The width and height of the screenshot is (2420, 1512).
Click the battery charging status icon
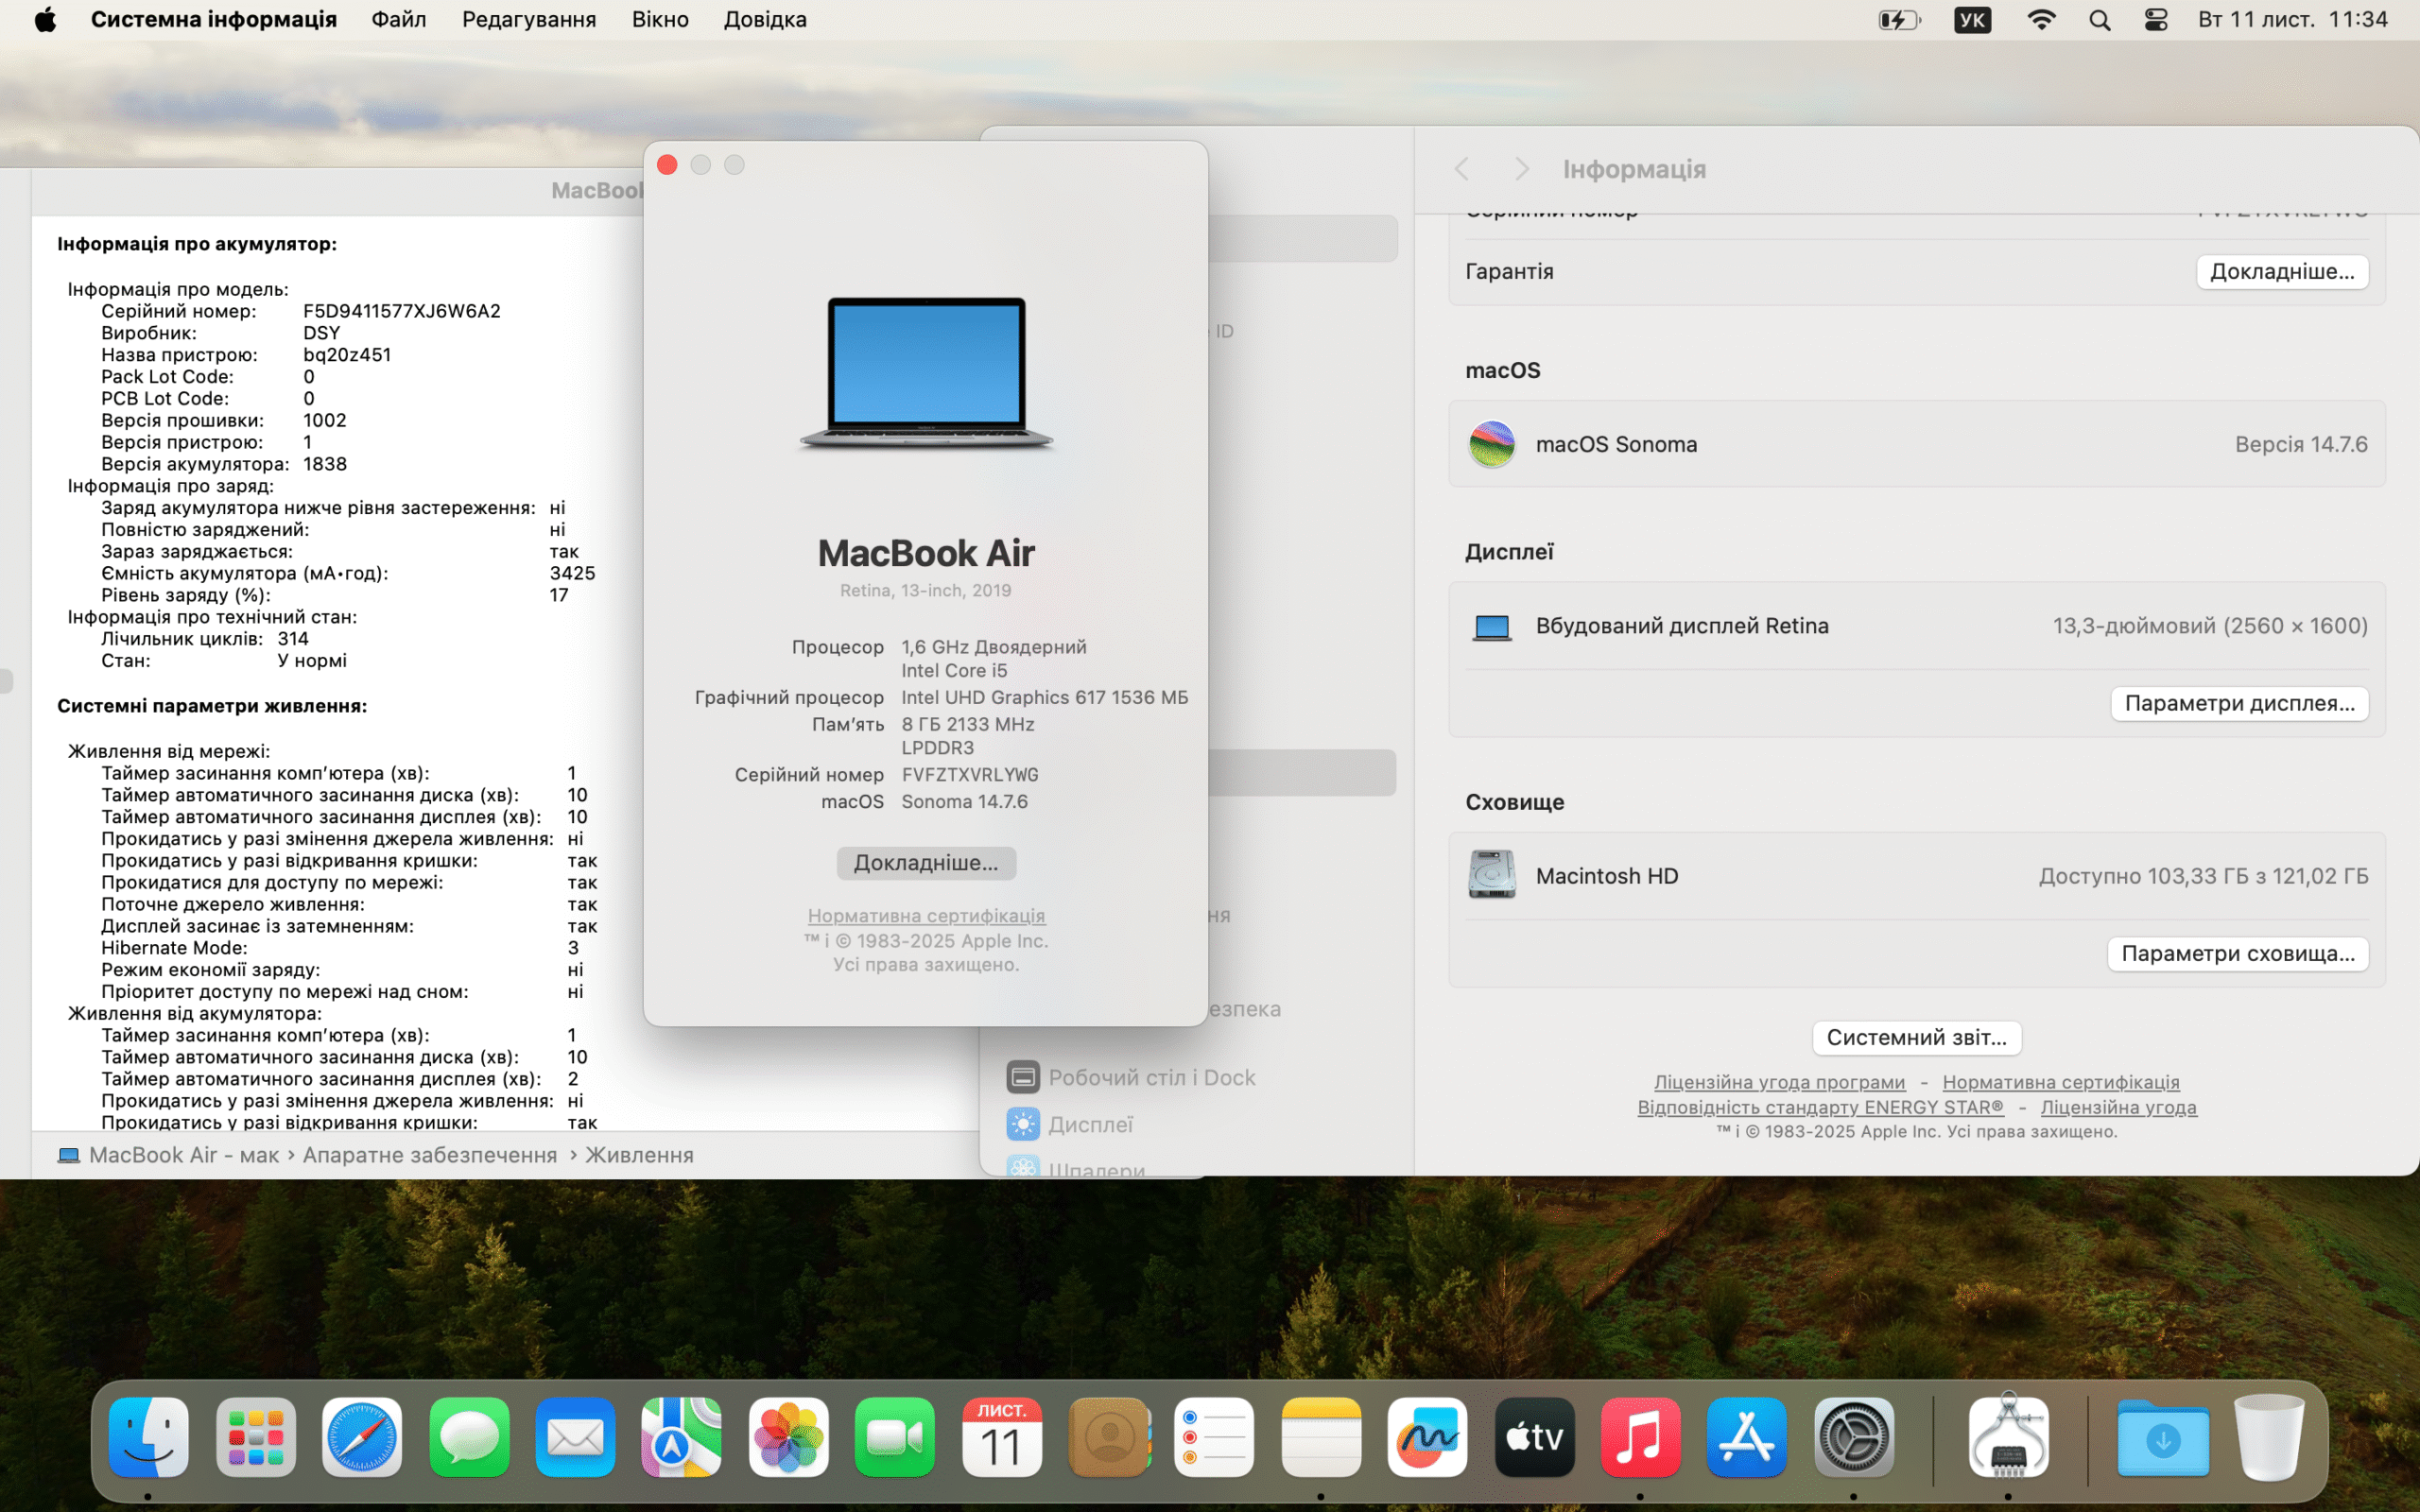(x=1898, y=20)
